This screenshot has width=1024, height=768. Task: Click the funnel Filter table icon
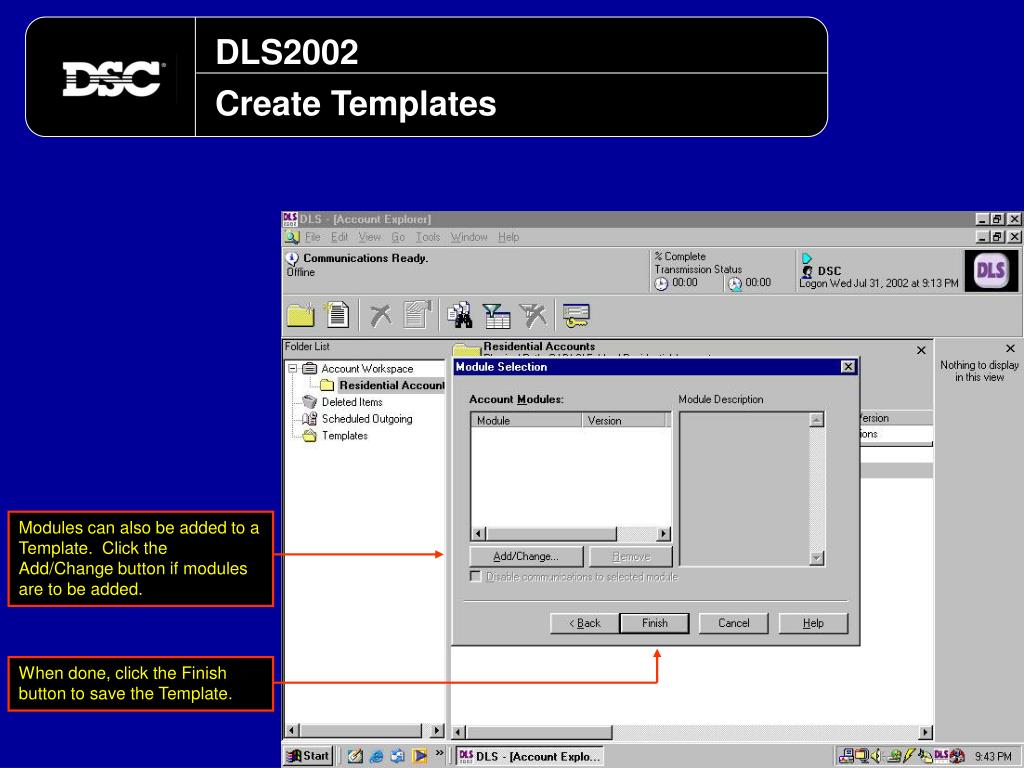[x=496, y=315]
